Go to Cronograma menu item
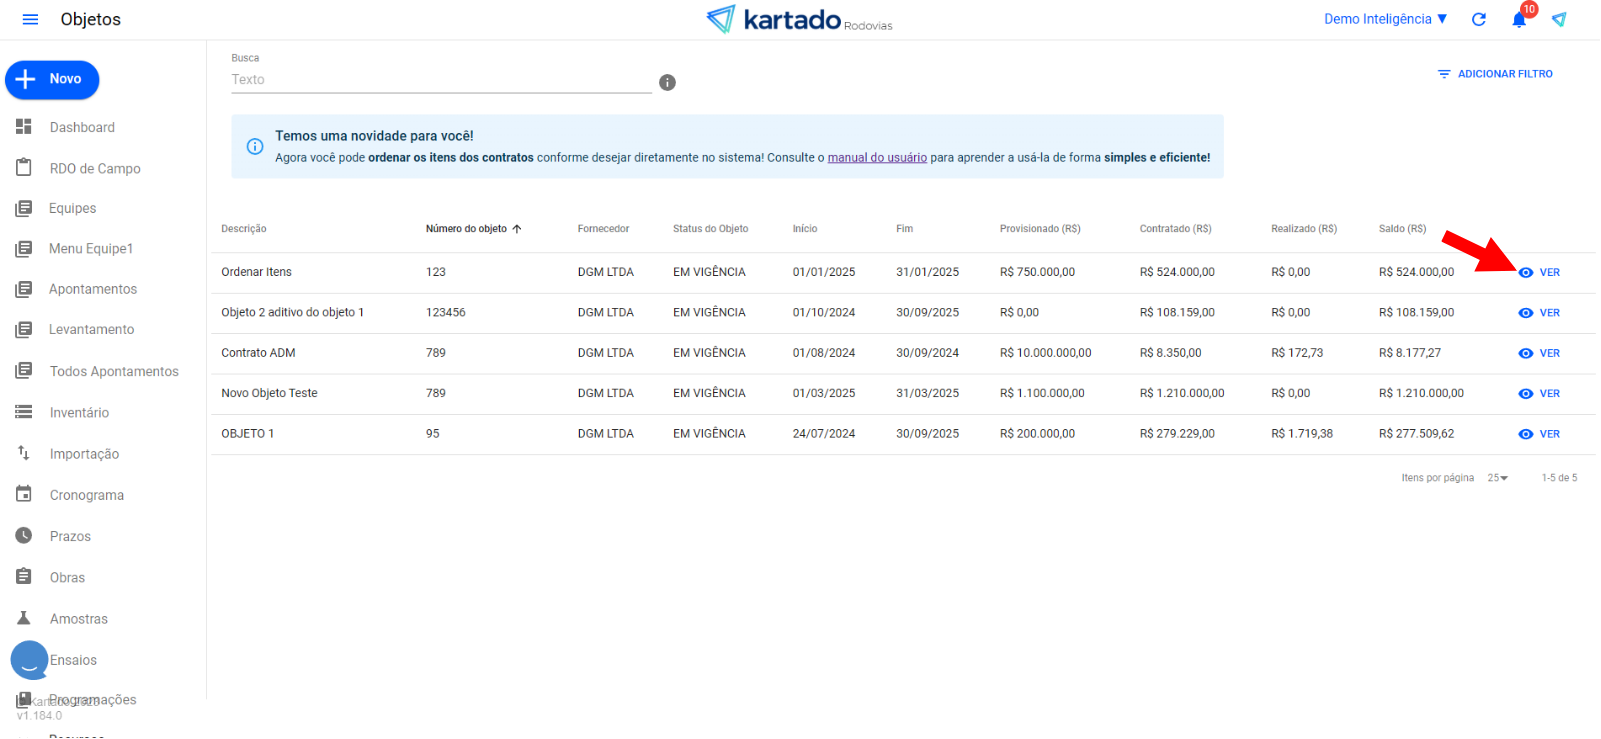This screenshot has width=1601, height=739. point(87,495)
